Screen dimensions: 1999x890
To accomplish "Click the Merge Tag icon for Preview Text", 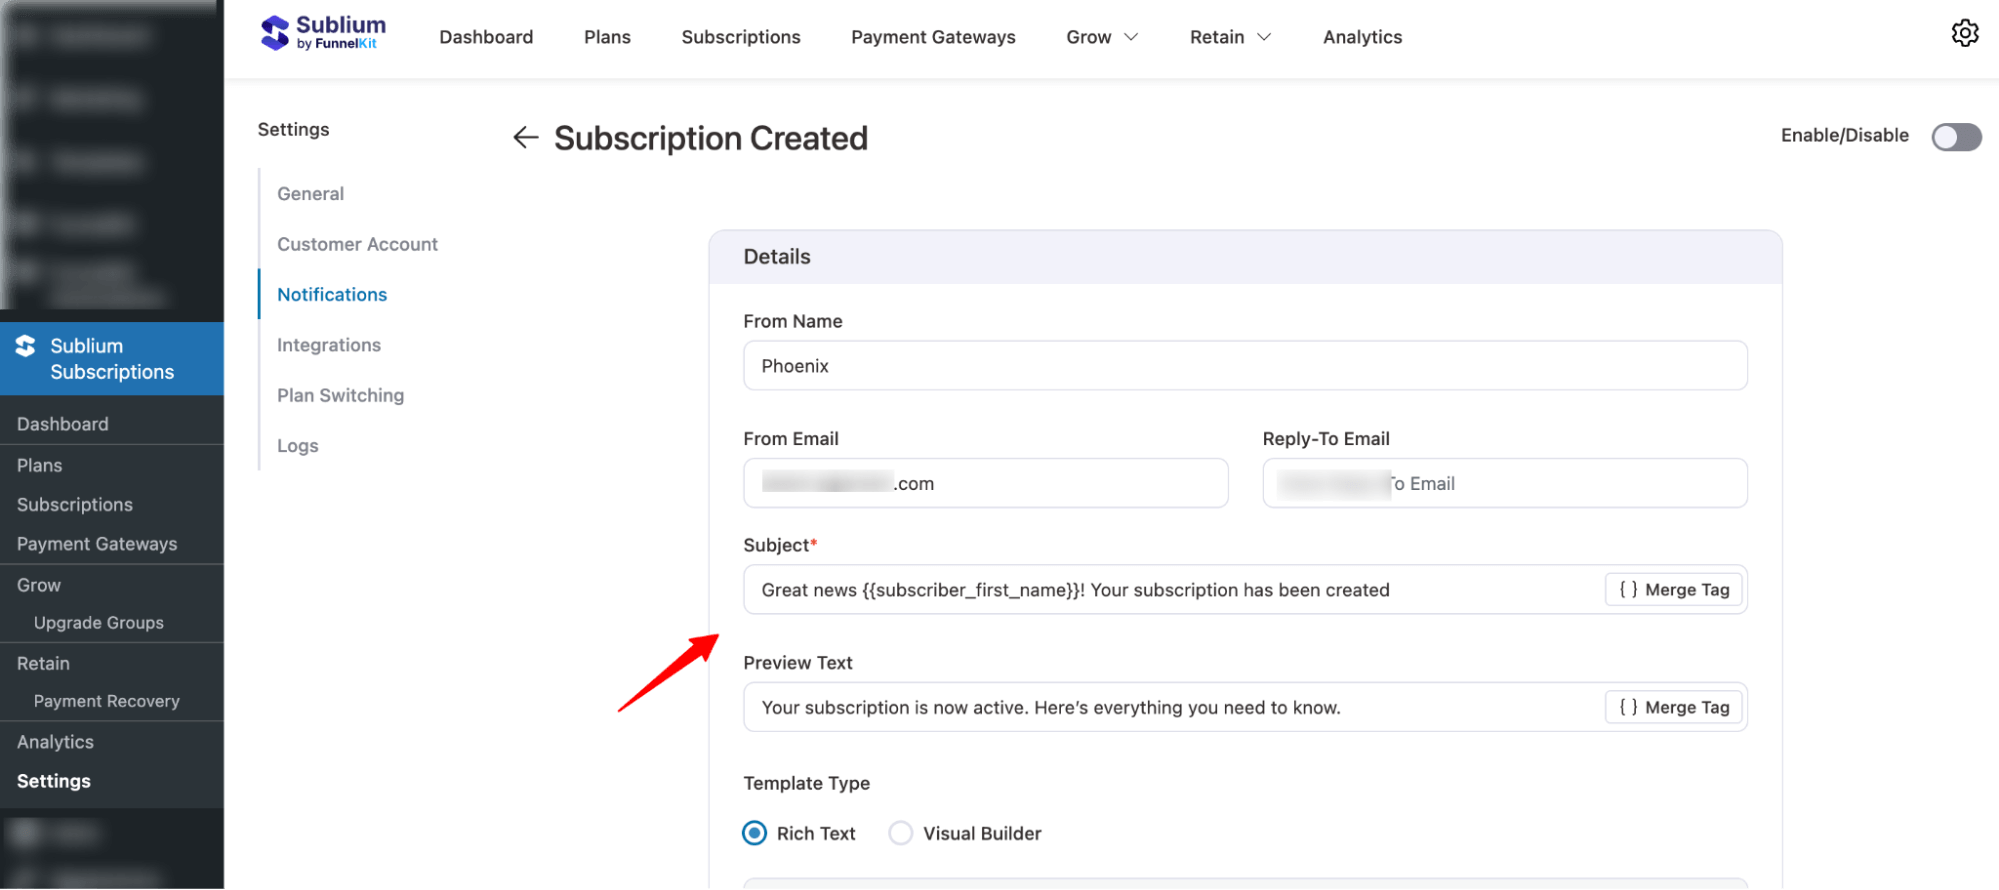I will click(1673, 707).
